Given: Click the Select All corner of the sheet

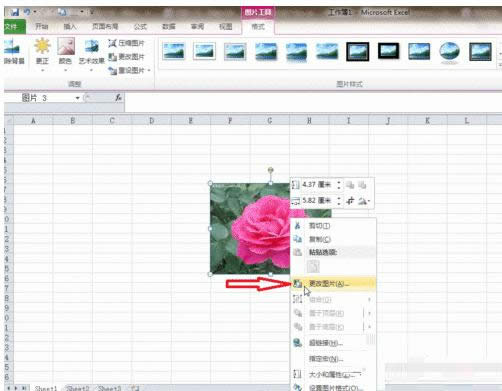Looking at the screenshot, I should tap(9, 120).
